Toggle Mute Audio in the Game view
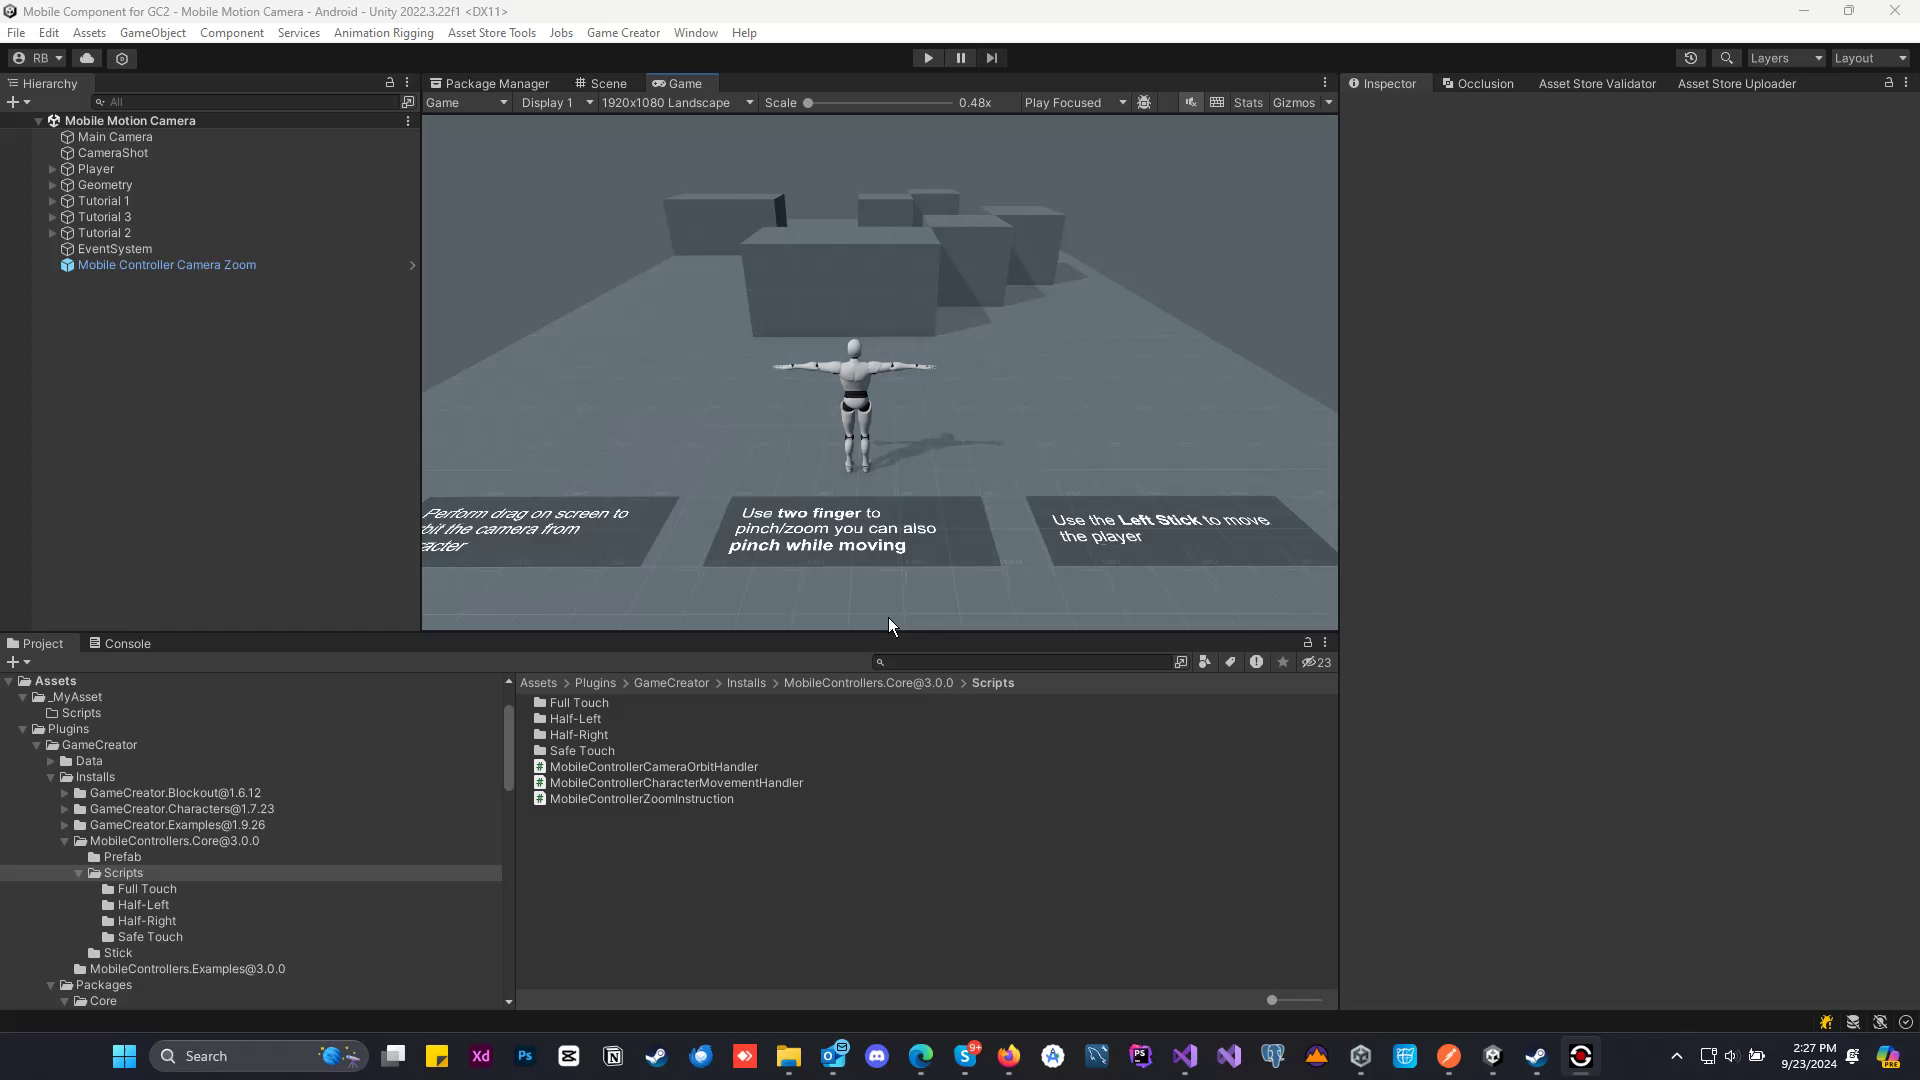Image resolution: width=1920 pixels, height=1080 pixels. tap(1191, 102)
